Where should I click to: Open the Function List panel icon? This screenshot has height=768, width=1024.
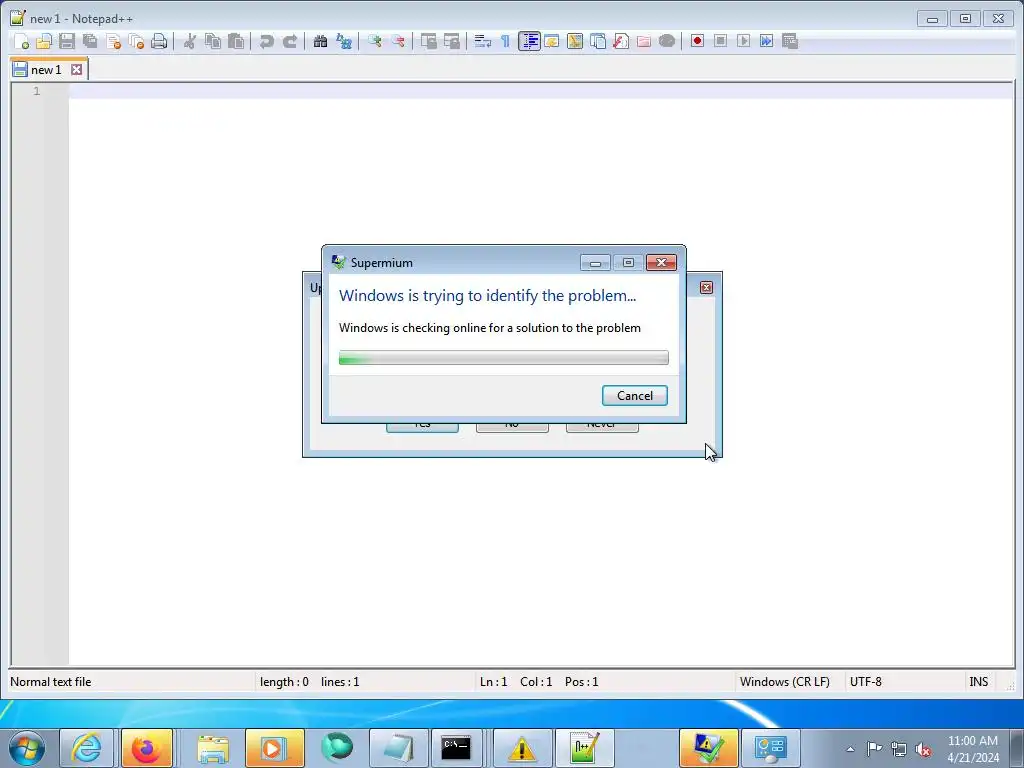pos(620,41)
